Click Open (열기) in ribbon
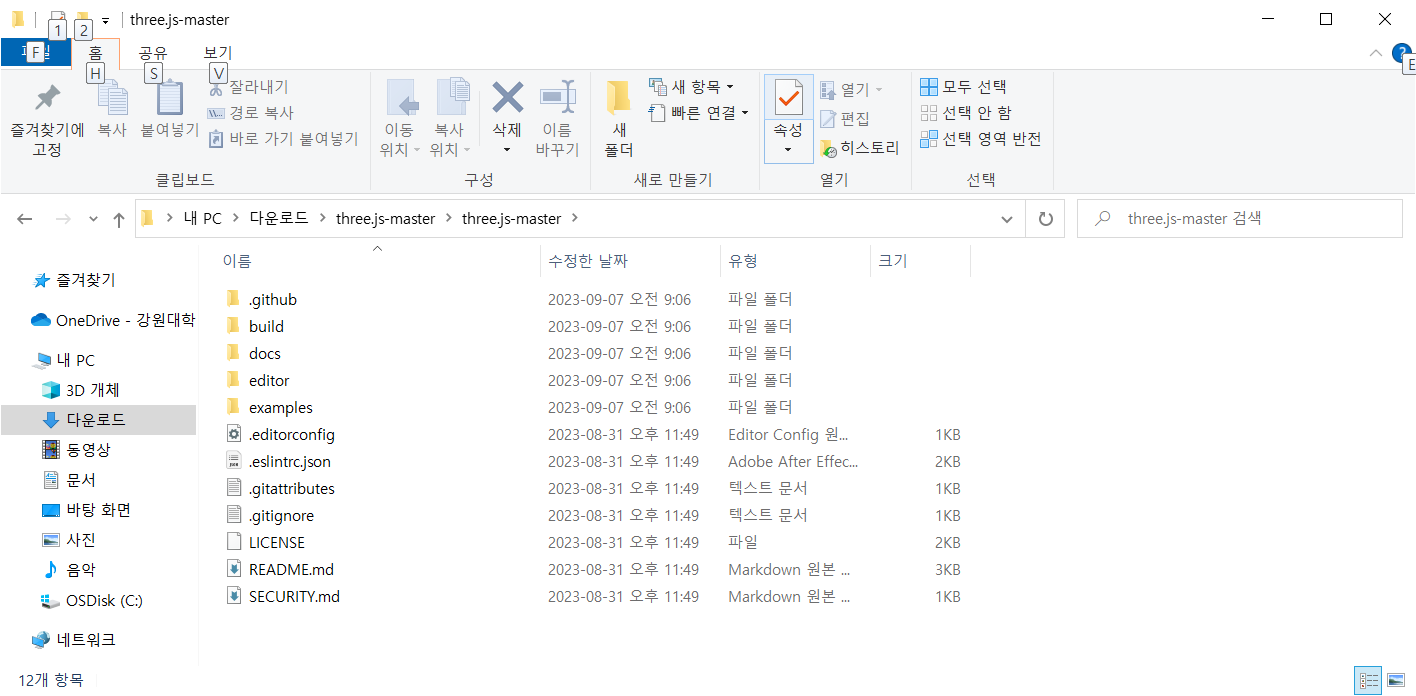Viewport: 1416px width, 696px height. pos(851,90)
